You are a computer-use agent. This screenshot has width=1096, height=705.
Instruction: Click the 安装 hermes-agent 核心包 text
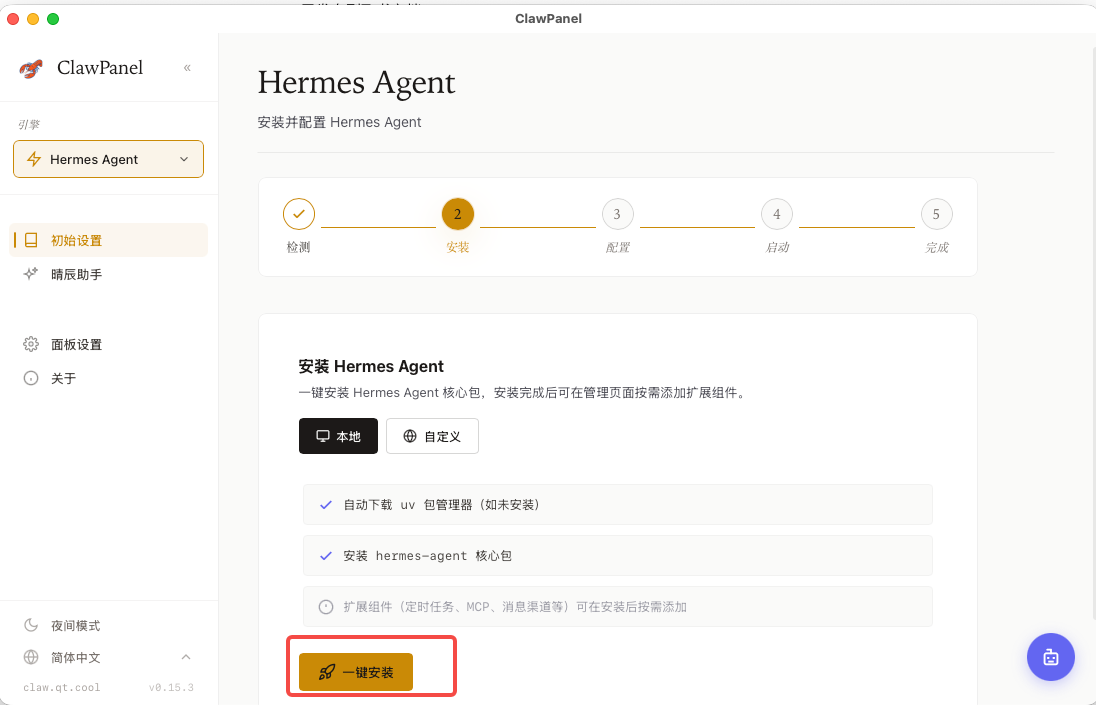pos(427,555)
